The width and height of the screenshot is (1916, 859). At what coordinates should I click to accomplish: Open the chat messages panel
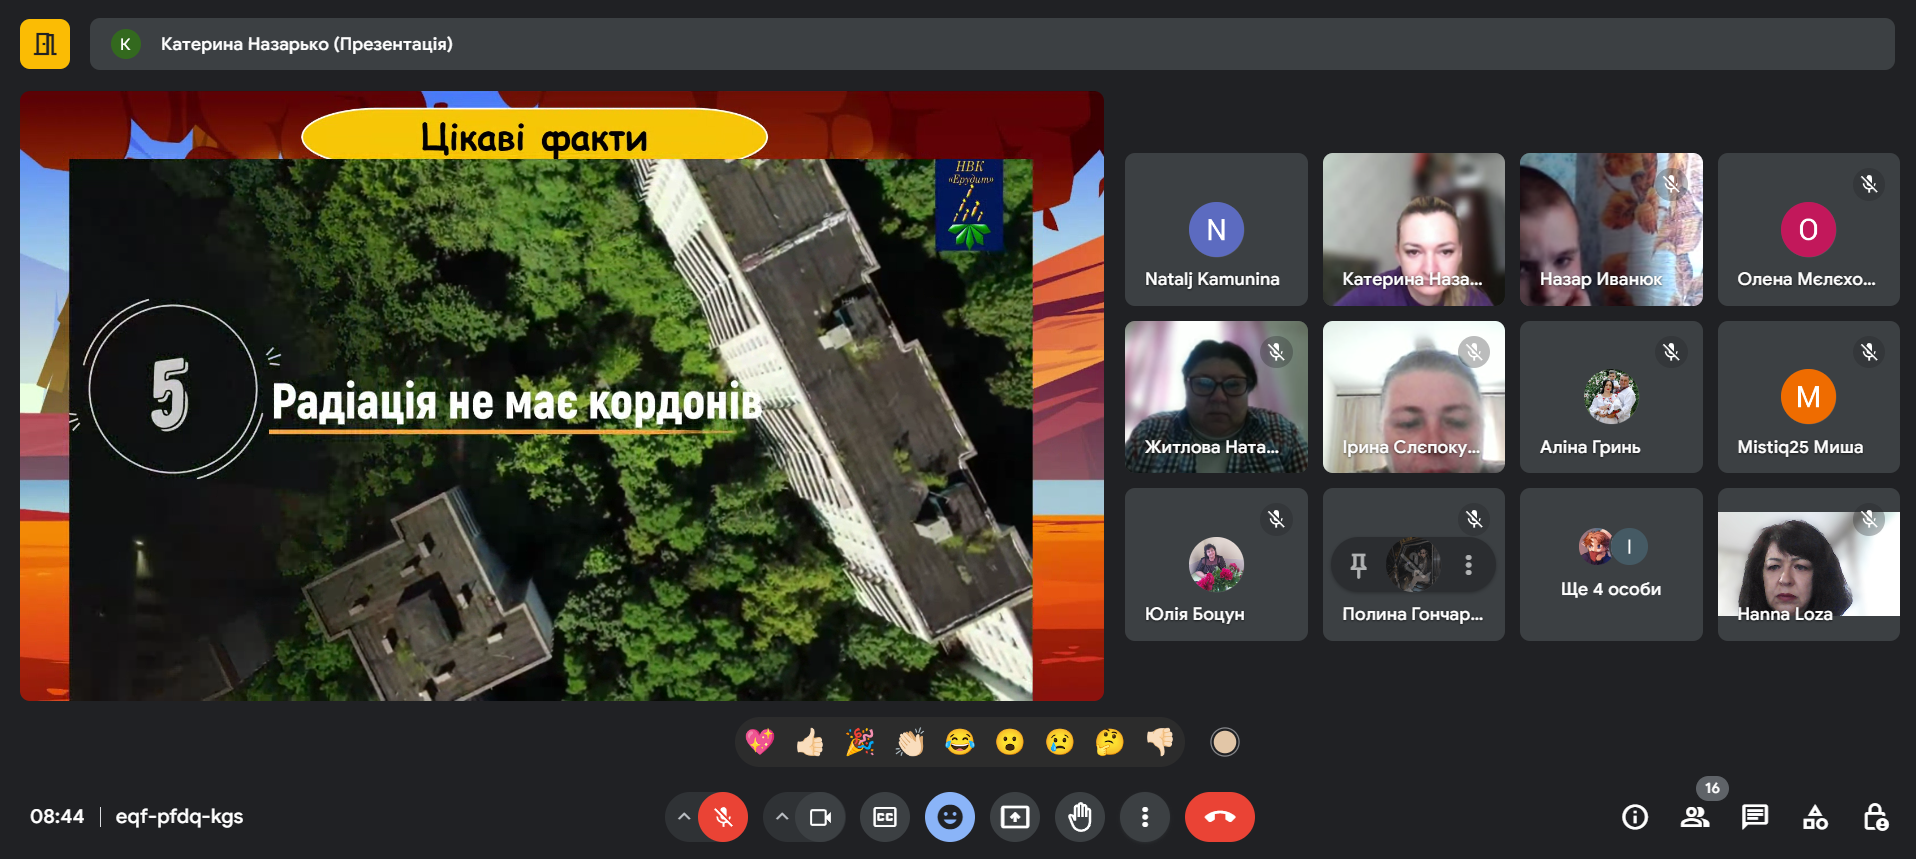click(x=1755, y=817)
